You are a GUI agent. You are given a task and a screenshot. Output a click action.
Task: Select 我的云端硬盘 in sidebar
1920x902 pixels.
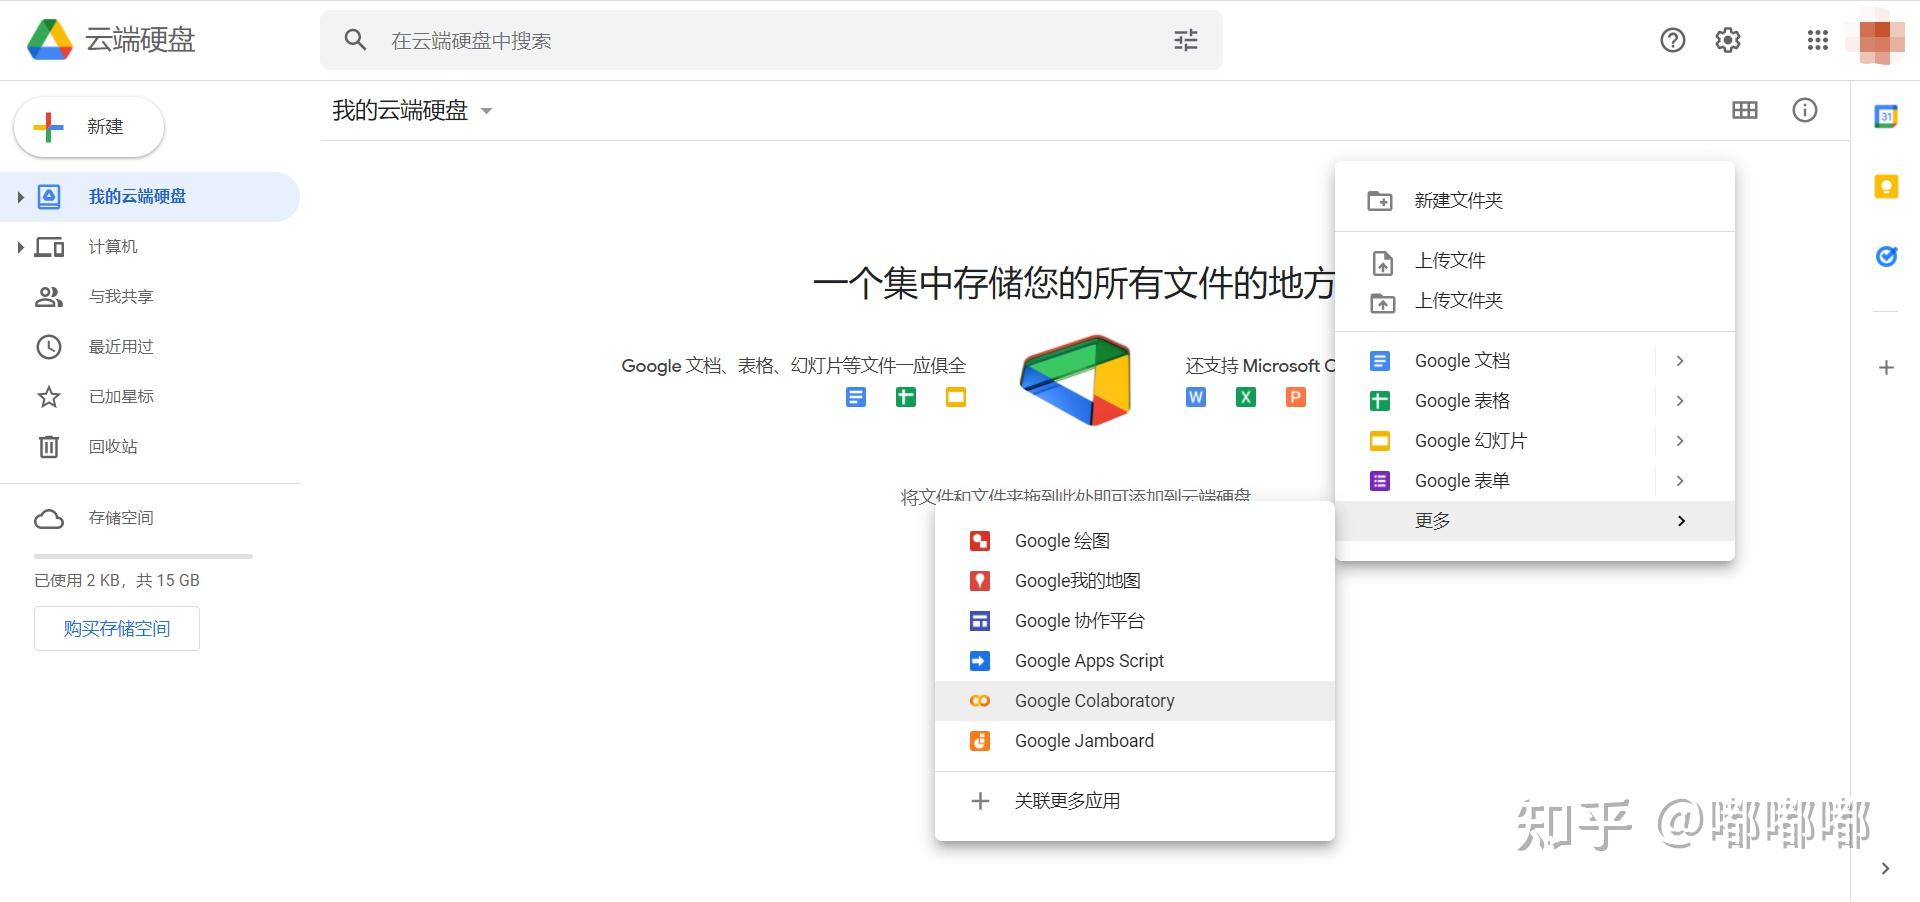150,196
